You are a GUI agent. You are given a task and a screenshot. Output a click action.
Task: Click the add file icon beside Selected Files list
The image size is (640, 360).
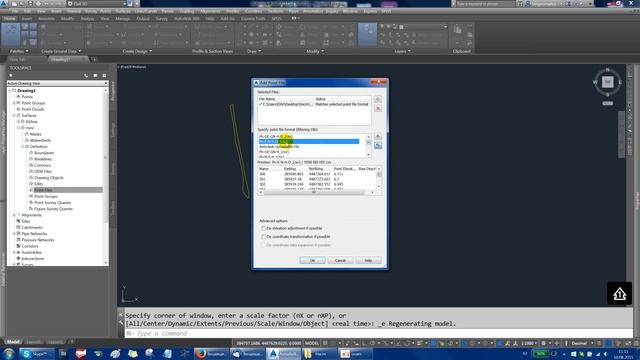point(378,100)
